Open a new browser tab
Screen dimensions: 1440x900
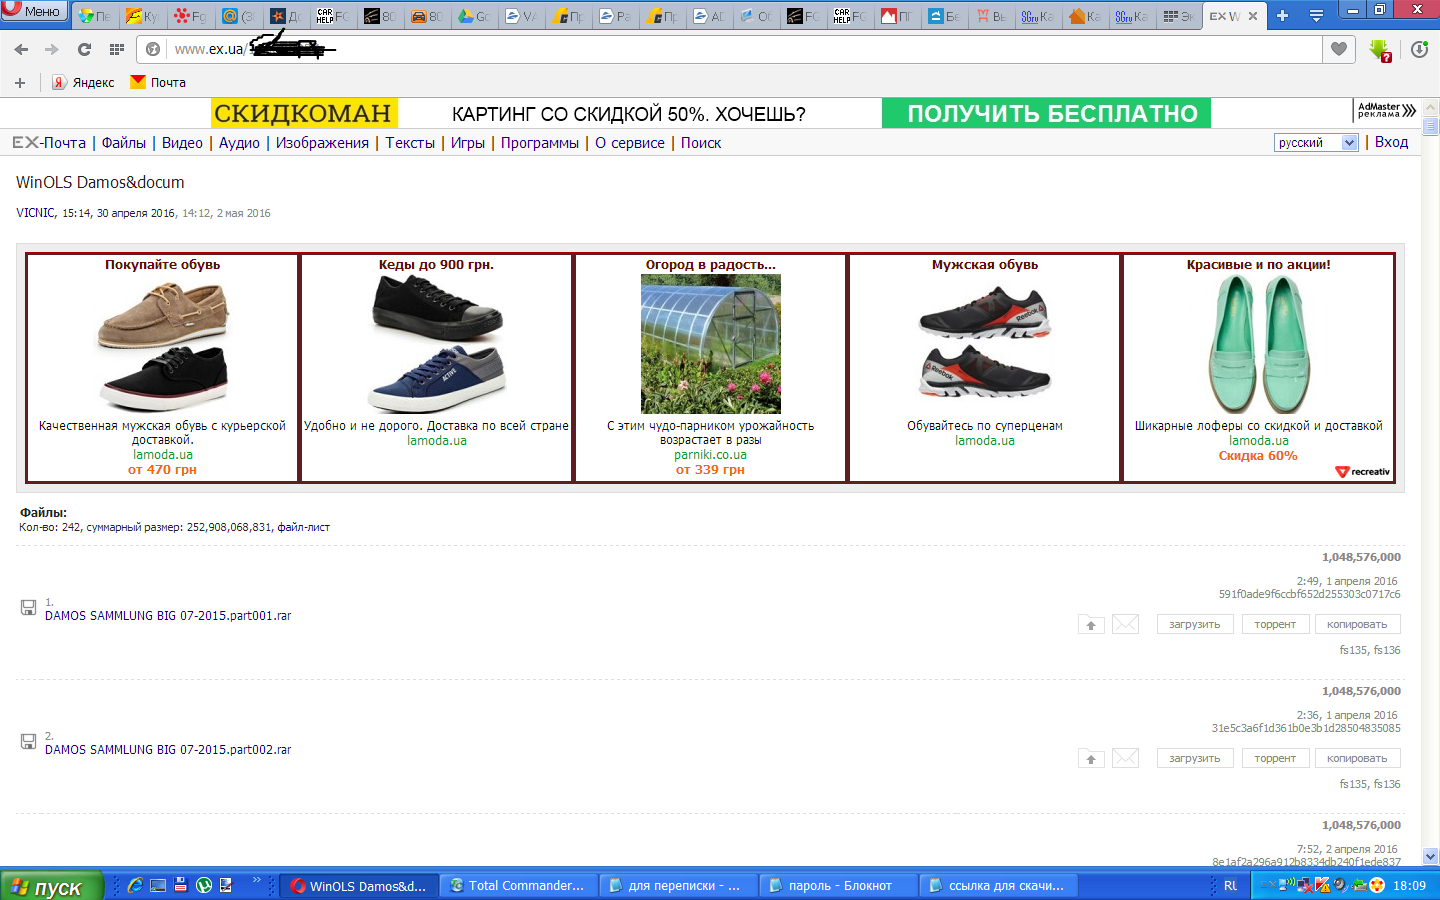1282,16
